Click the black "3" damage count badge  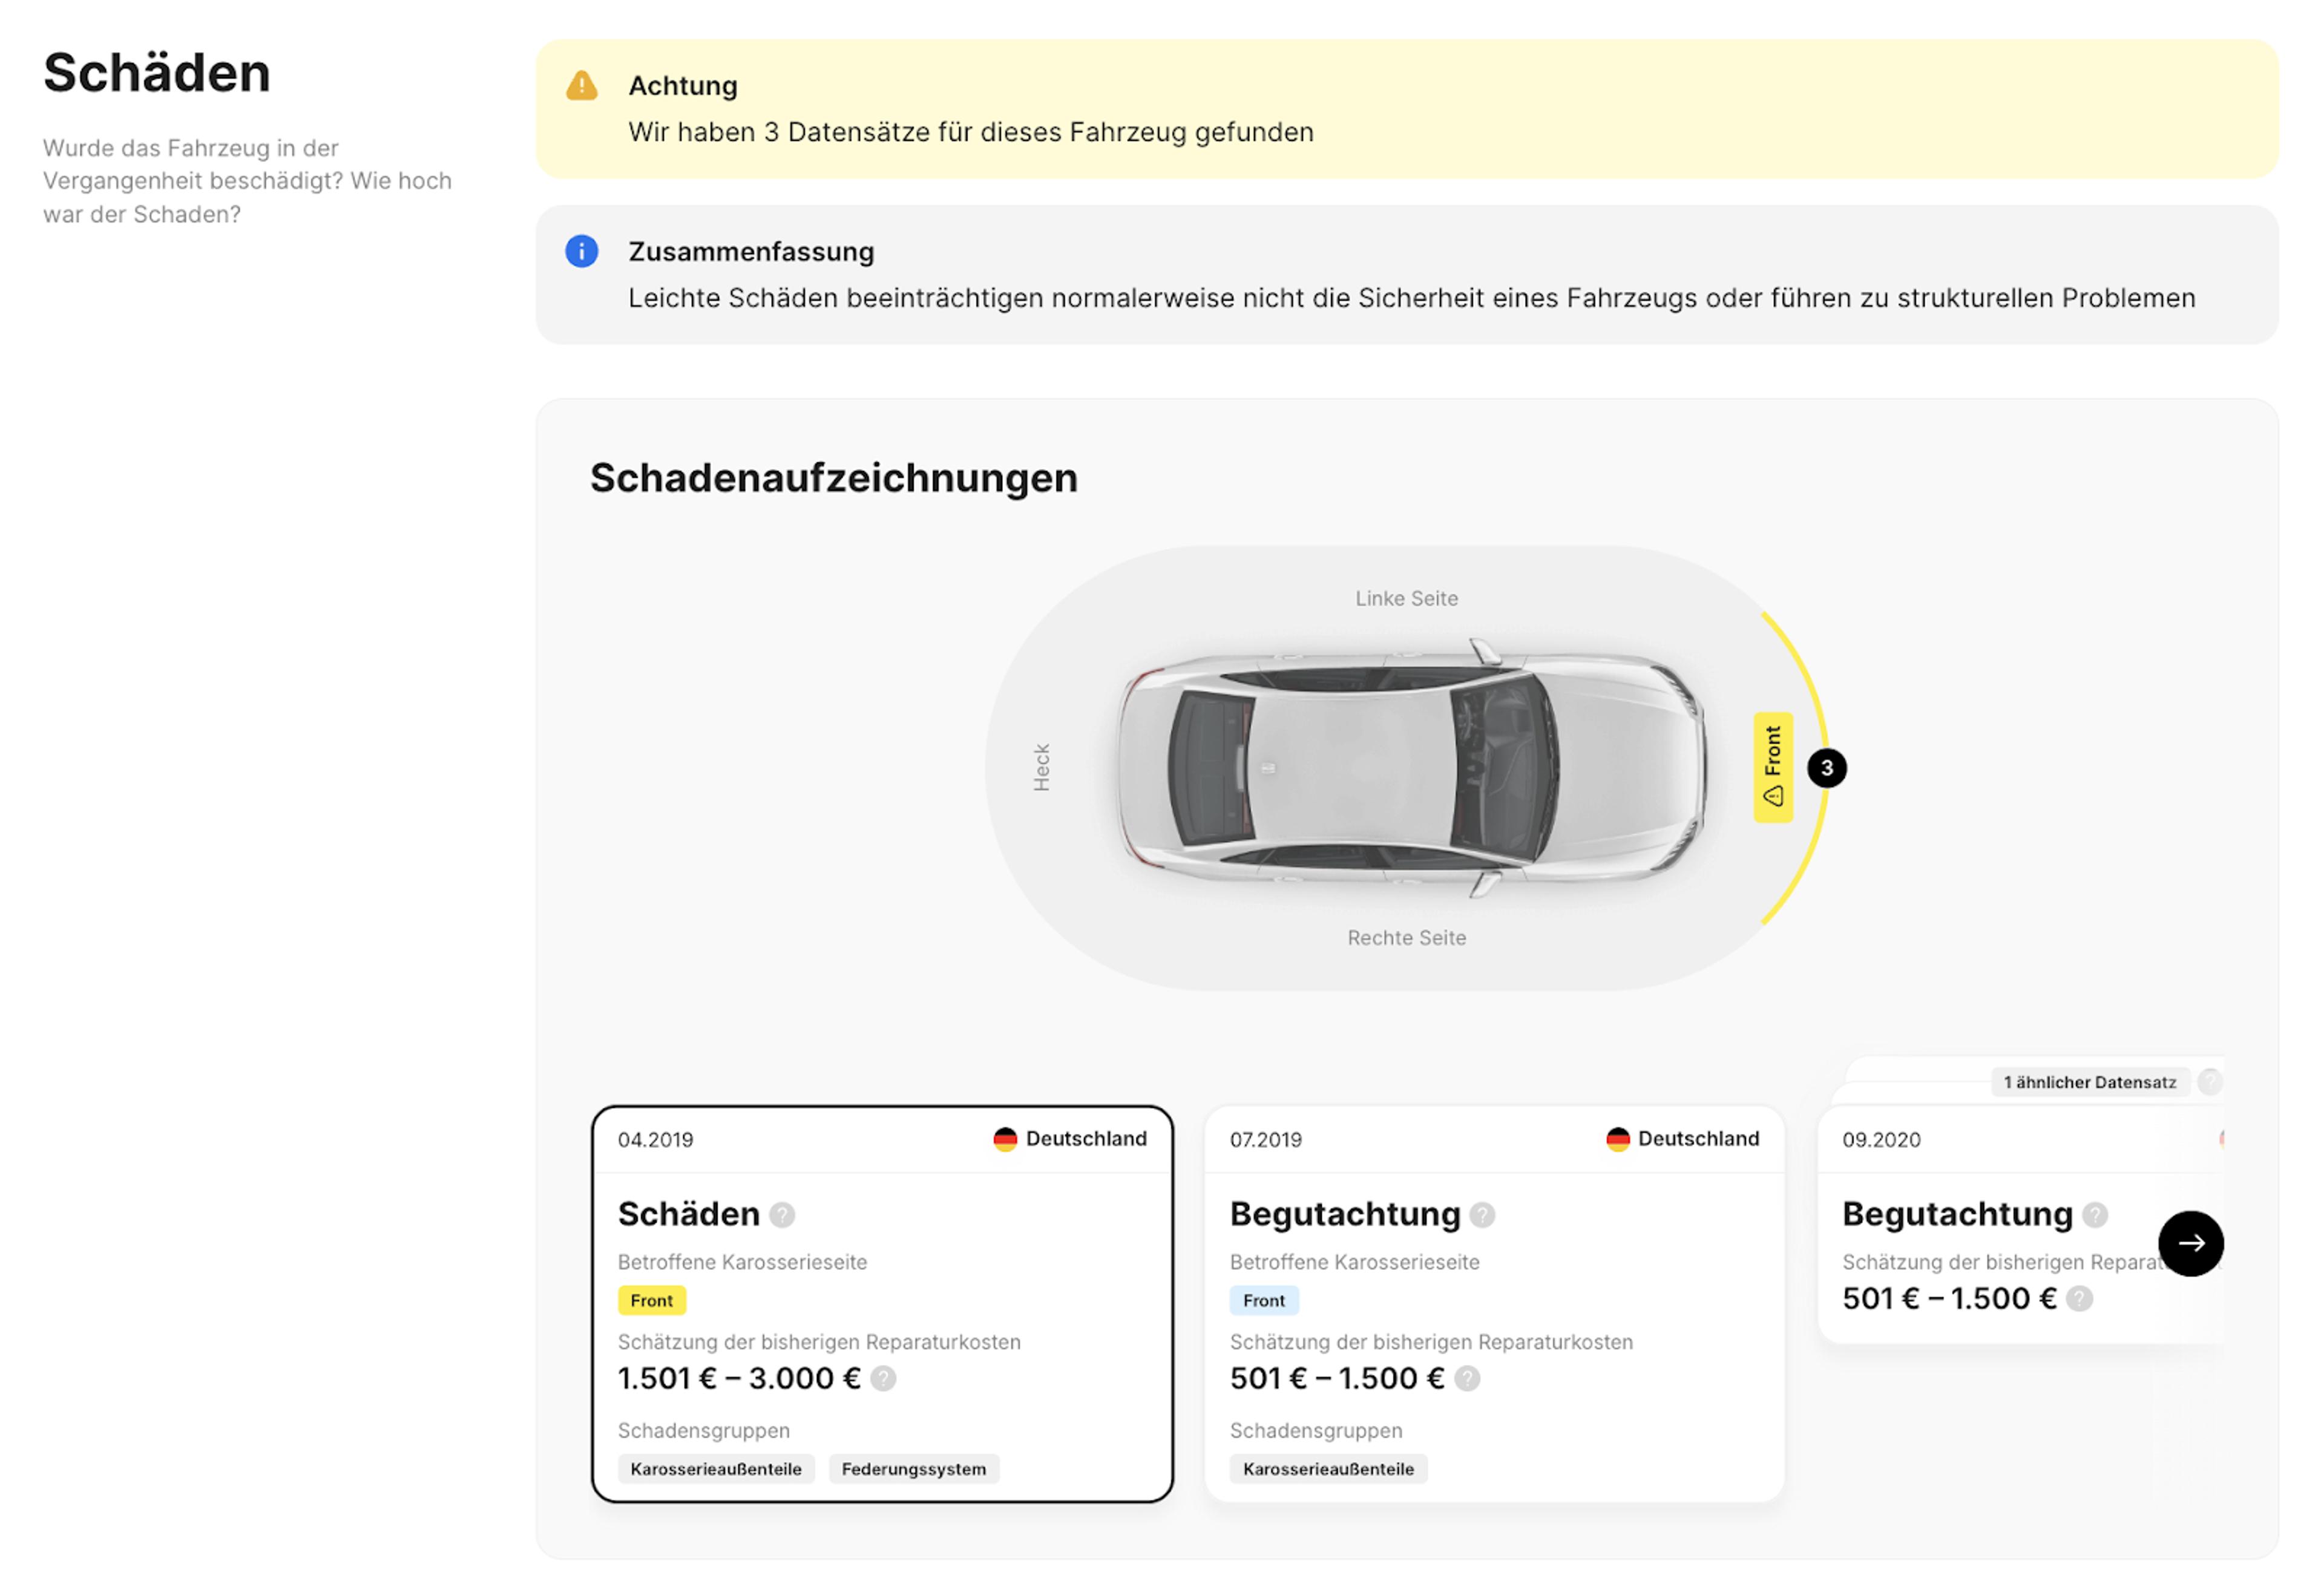(1827, 766)
